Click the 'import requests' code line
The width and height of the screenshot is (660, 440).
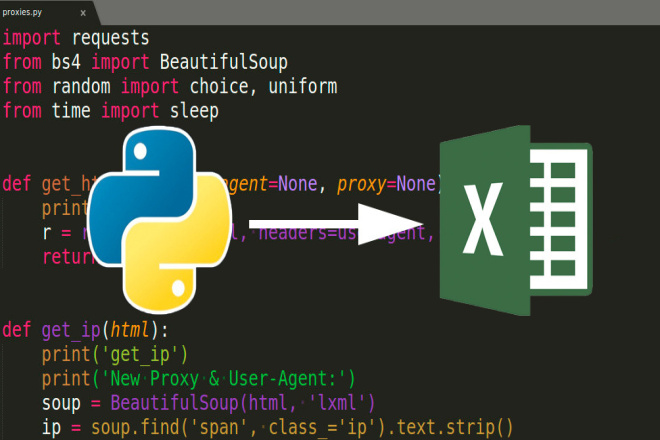[x=76, y=38]
